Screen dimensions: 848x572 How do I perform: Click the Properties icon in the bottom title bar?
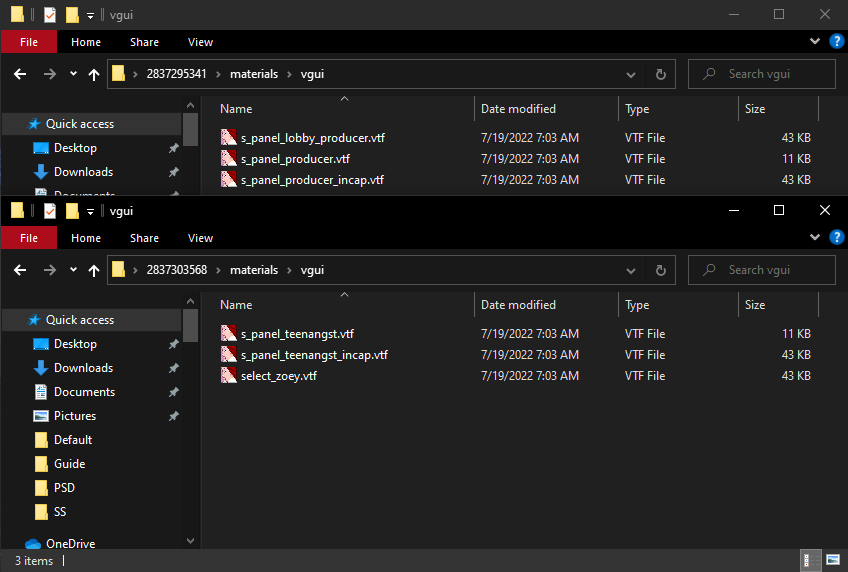point(50,211)
